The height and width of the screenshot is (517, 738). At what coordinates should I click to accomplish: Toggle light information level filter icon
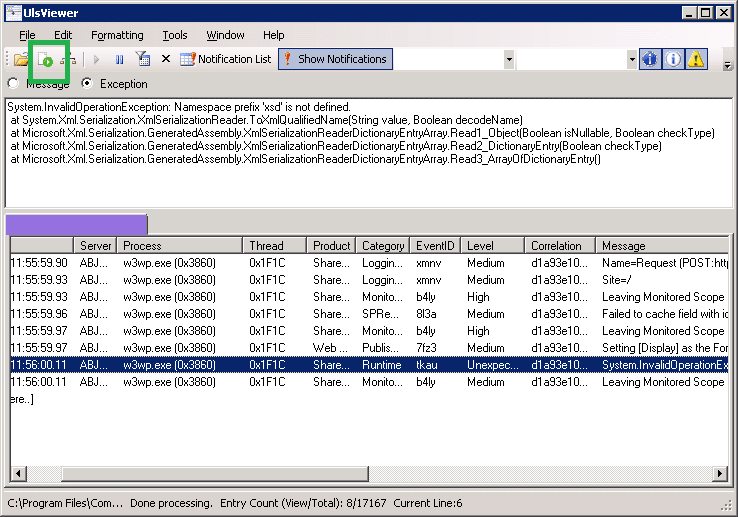point(673,59)
